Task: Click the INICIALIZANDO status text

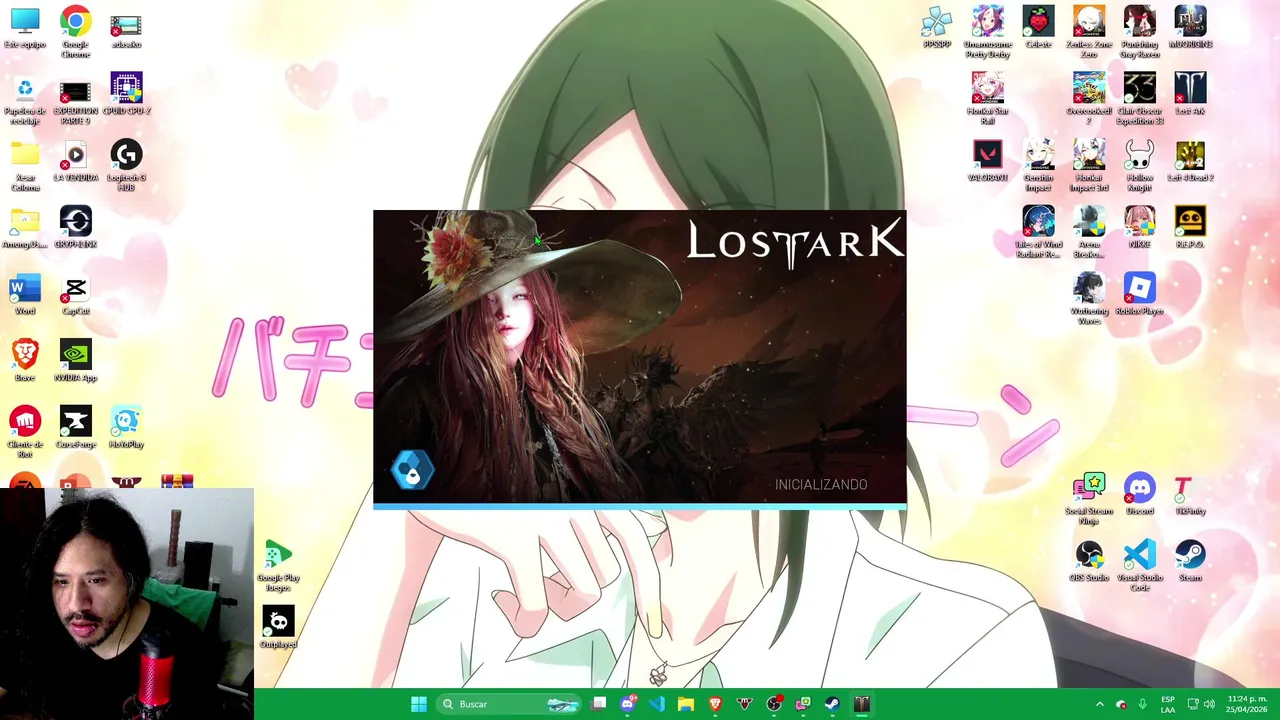Action: (821, 484)
